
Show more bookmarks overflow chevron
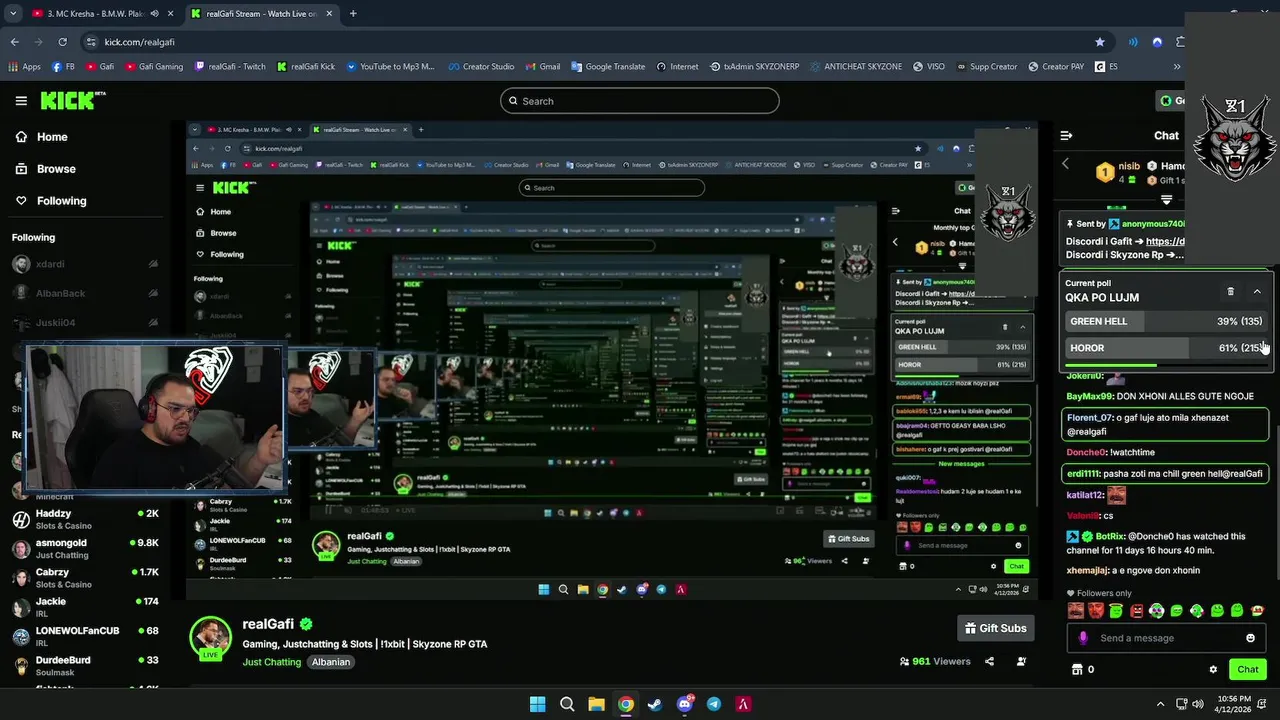(1177, 67)
